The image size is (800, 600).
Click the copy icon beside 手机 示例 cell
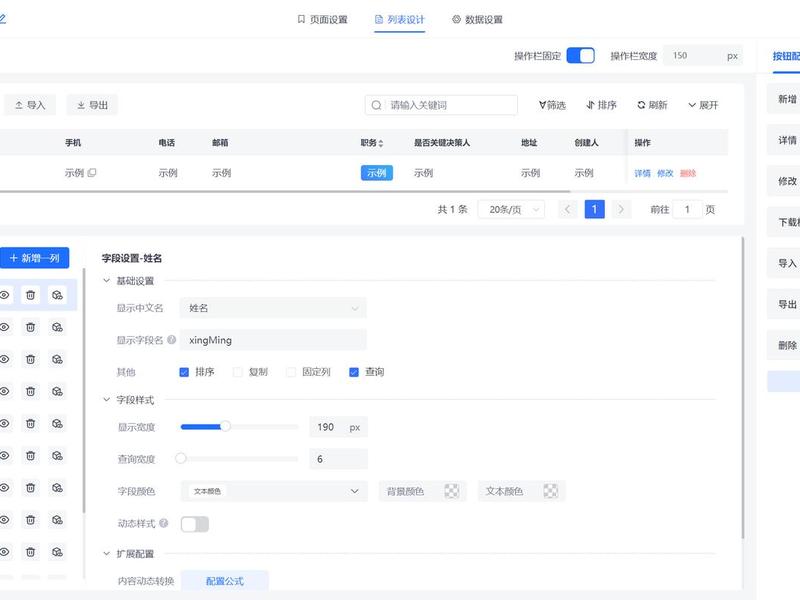tap(92, 173)
